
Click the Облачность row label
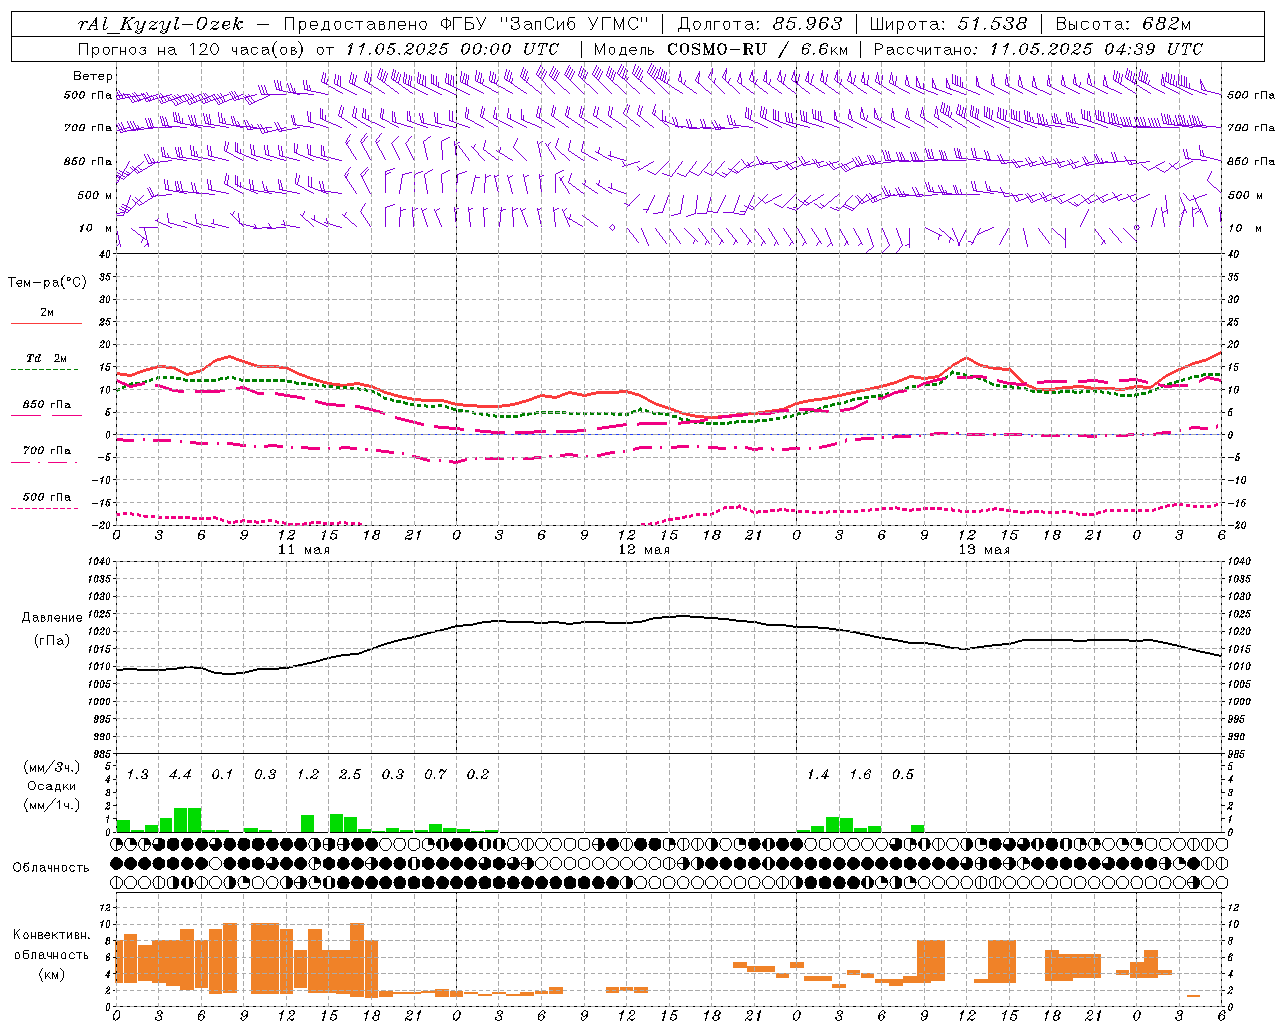51,867
